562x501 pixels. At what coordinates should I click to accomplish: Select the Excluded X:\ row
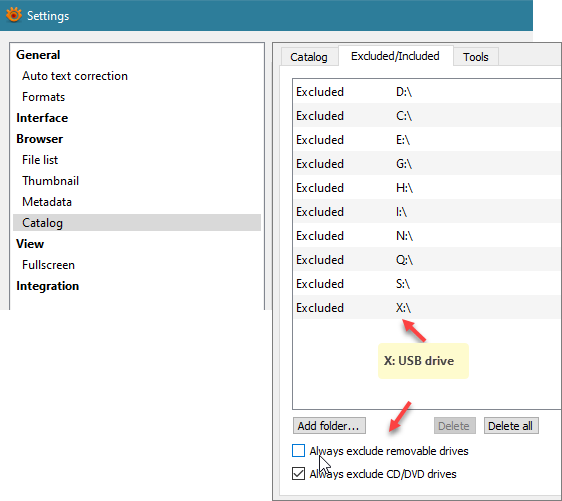pyautogui.click(x=427, y=307)
